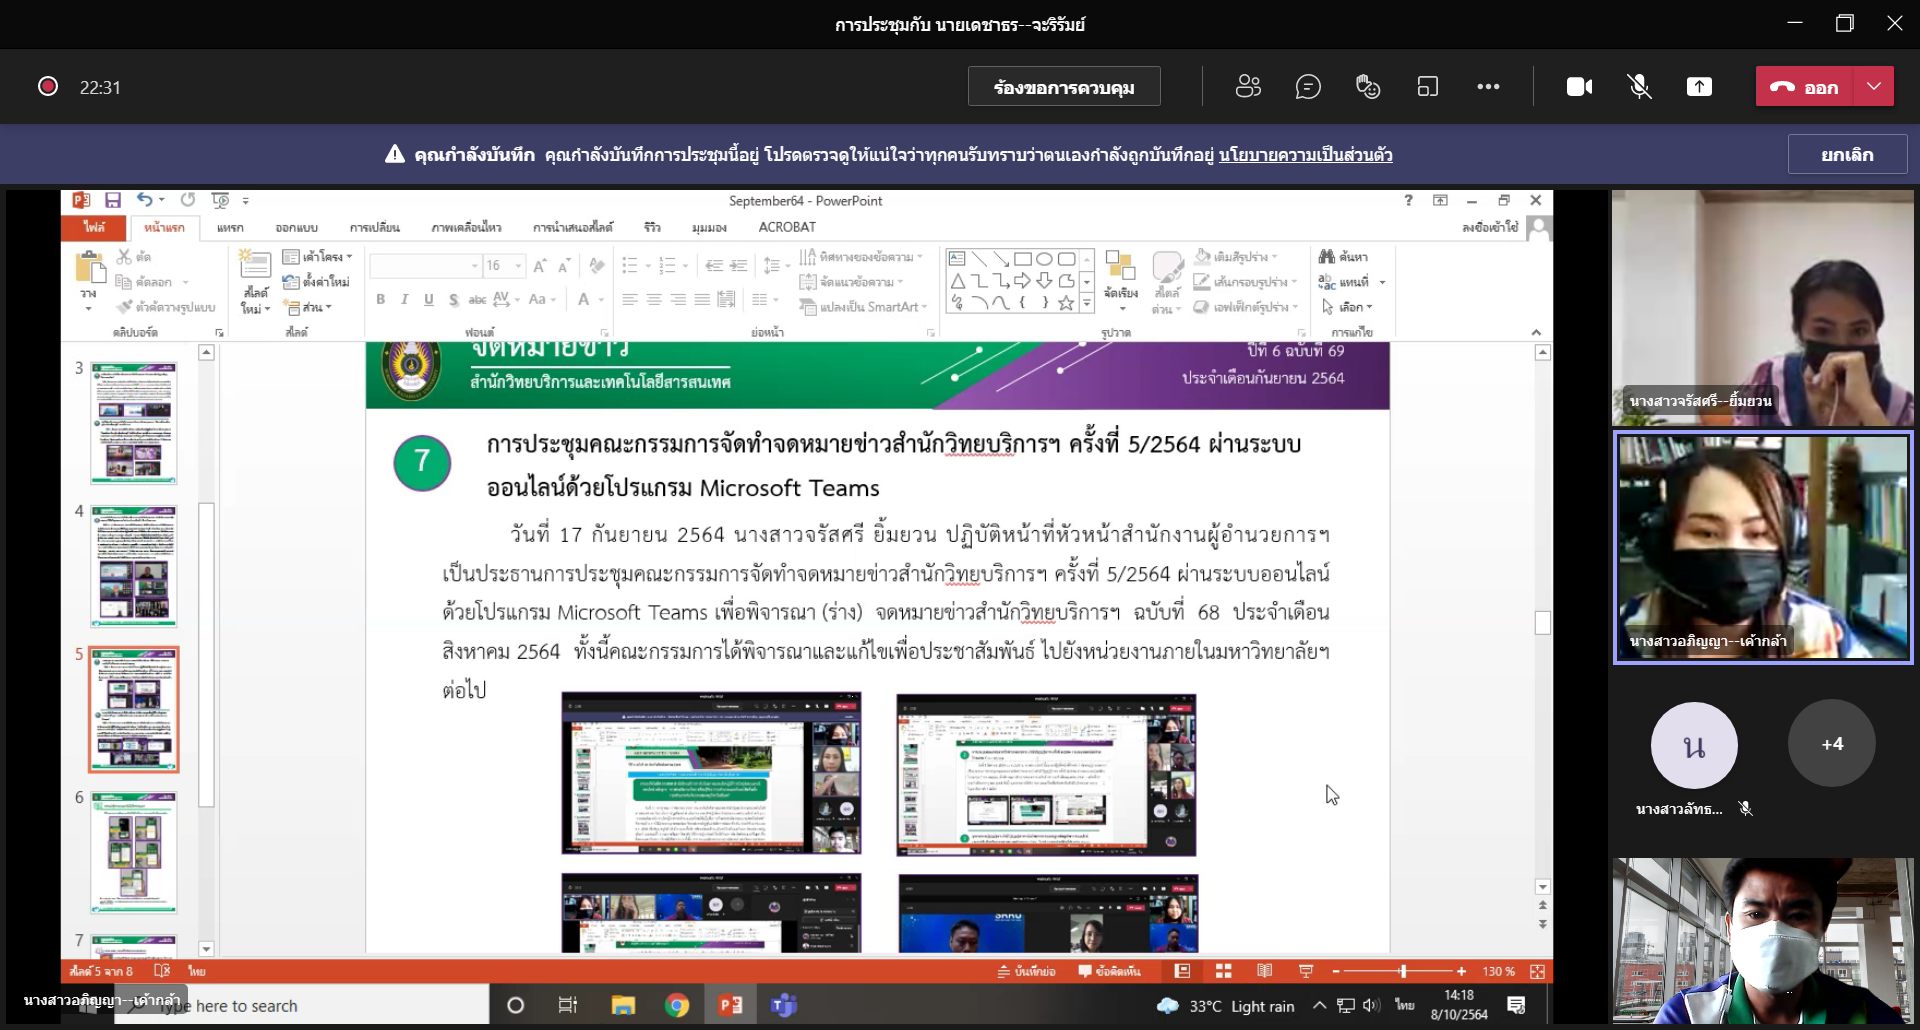
Task: Open the แทรก ribbon tab
Action: pos(230,227)
